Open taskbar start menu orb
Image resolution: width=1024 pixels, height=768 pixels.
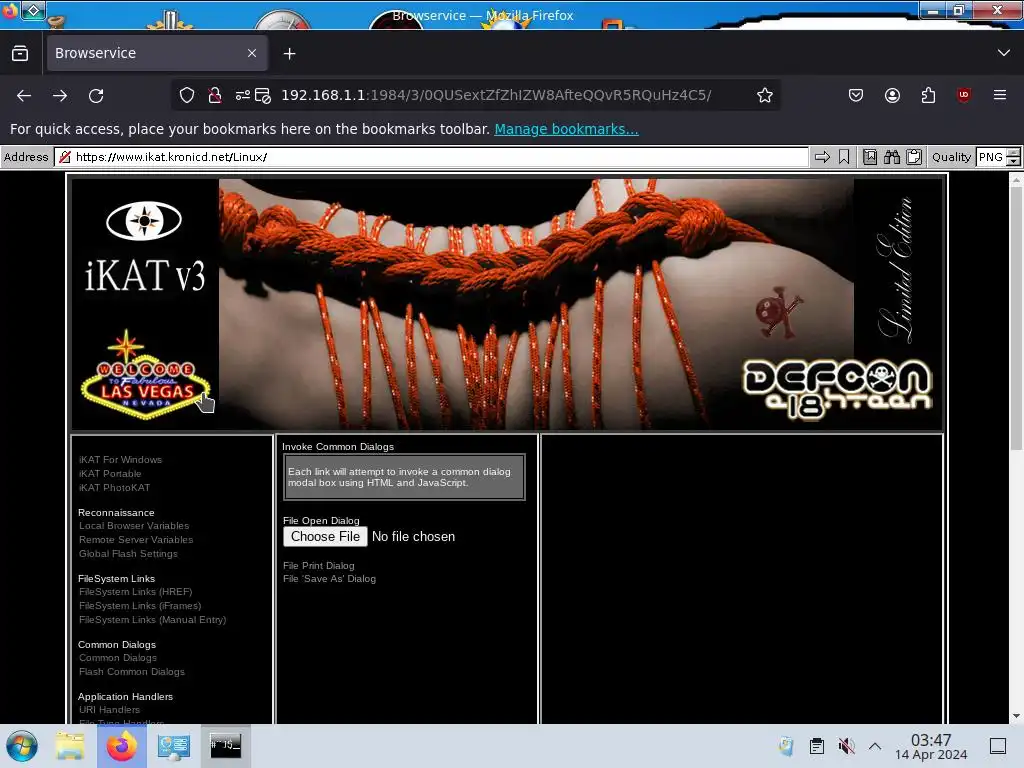(x=22, y=746)
